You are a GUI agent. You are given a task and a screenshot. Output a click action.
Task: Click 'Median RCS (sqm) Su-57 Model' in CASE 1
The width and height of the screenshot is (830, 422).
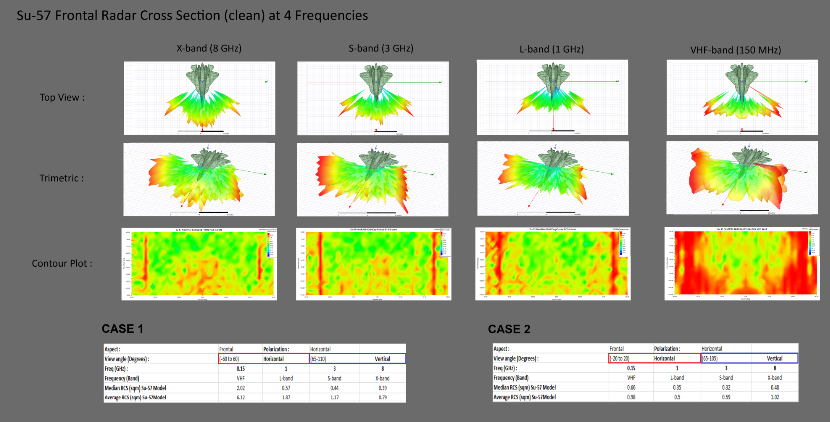[136, 388]
